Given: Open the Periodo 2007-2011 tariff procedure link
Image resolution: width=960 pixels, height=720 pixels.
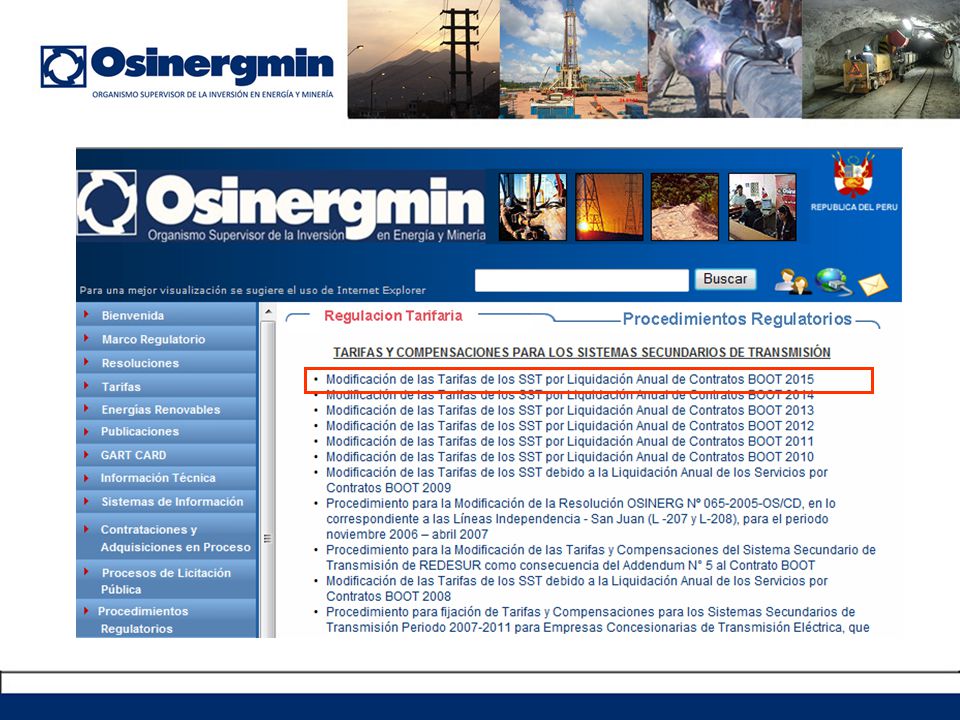Looking at the screenshot, I should click(x=597, y=620).
